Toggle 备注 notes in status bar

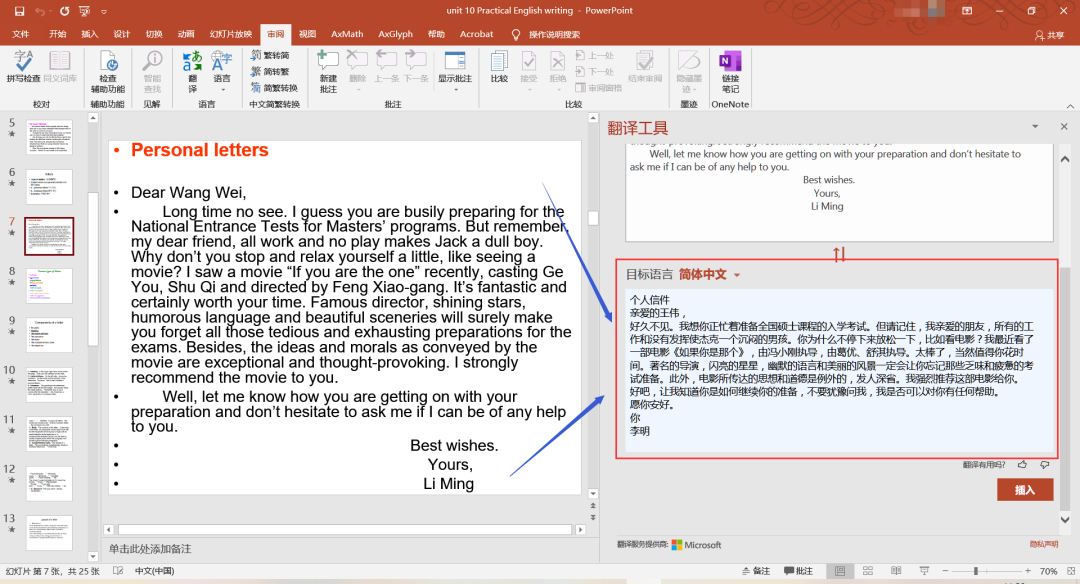coord(756,571)
